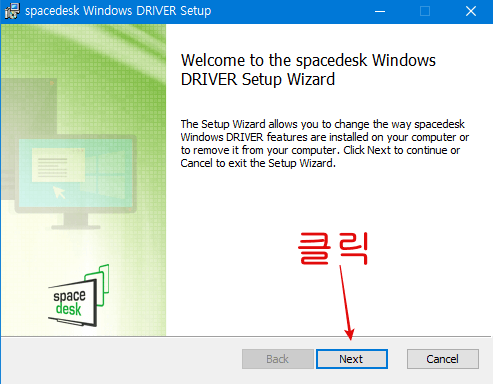Click the monitor illustration in the banner
Image resolution: width=493 pixels, height=384 pixels.
[75, 182]
